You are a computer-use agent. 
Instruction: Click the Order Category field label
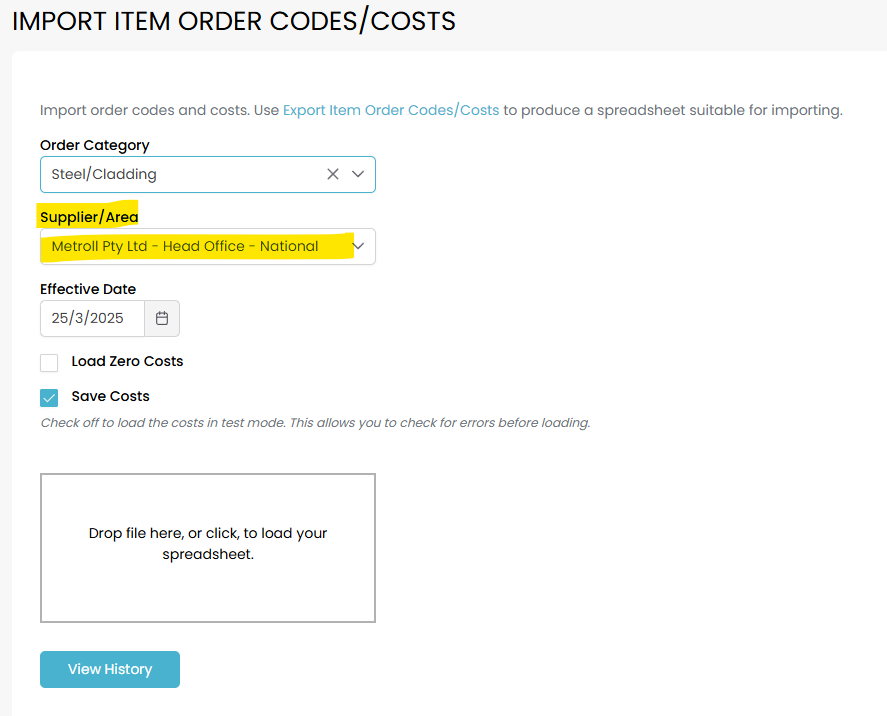coord(95,145)
